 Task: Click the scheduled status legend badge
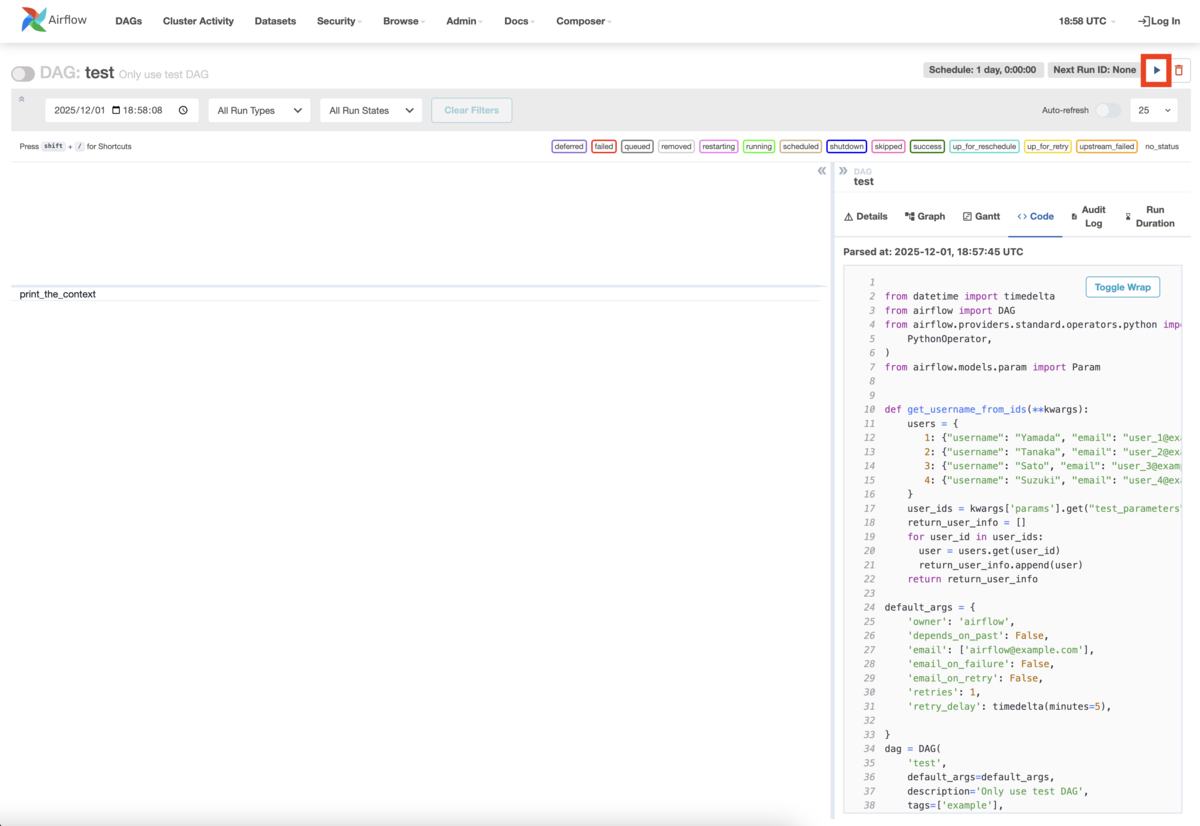click(800, 147)
